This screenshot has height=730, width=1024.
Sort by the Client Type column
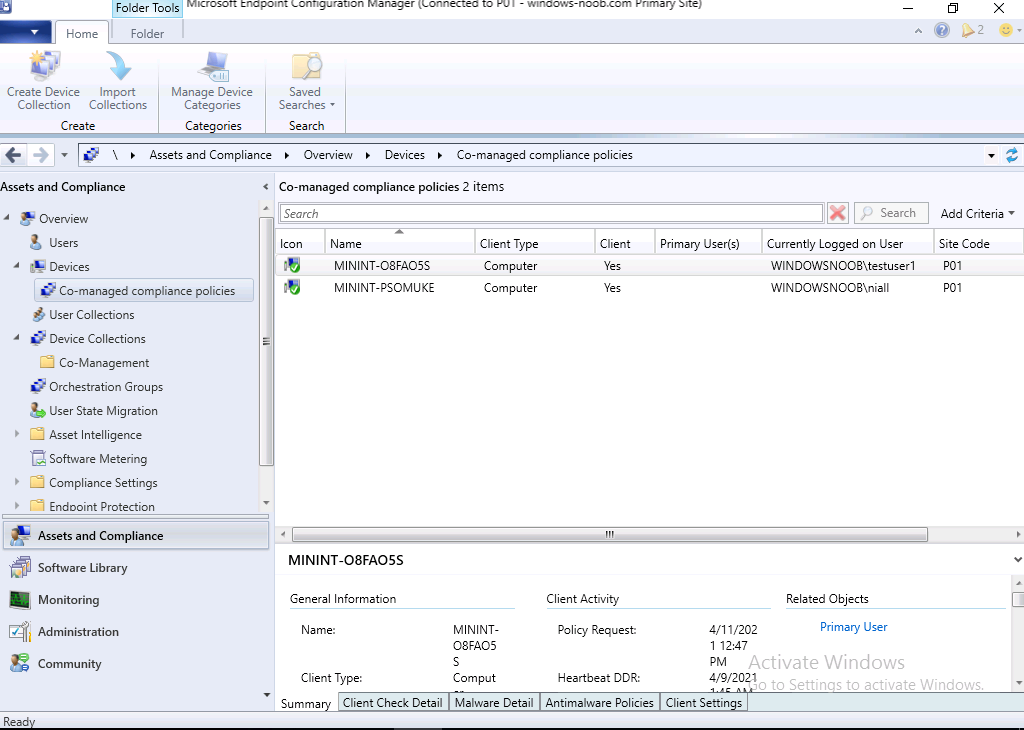[535, 243]
